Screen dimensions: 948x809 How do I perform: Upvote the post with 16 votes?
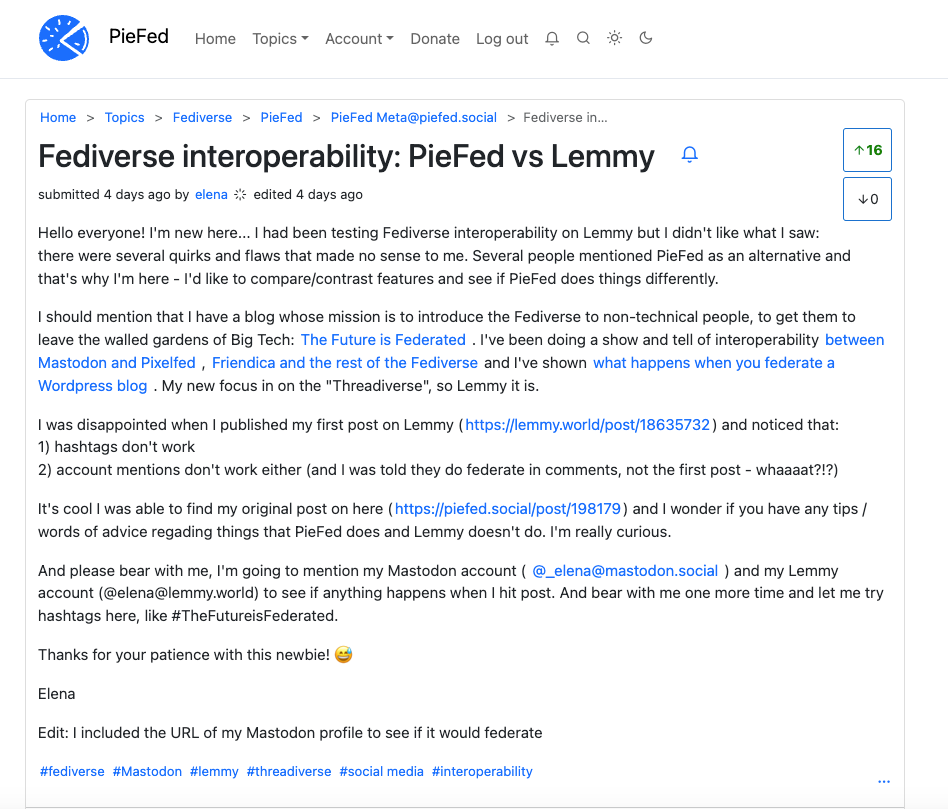click(867, 150)
